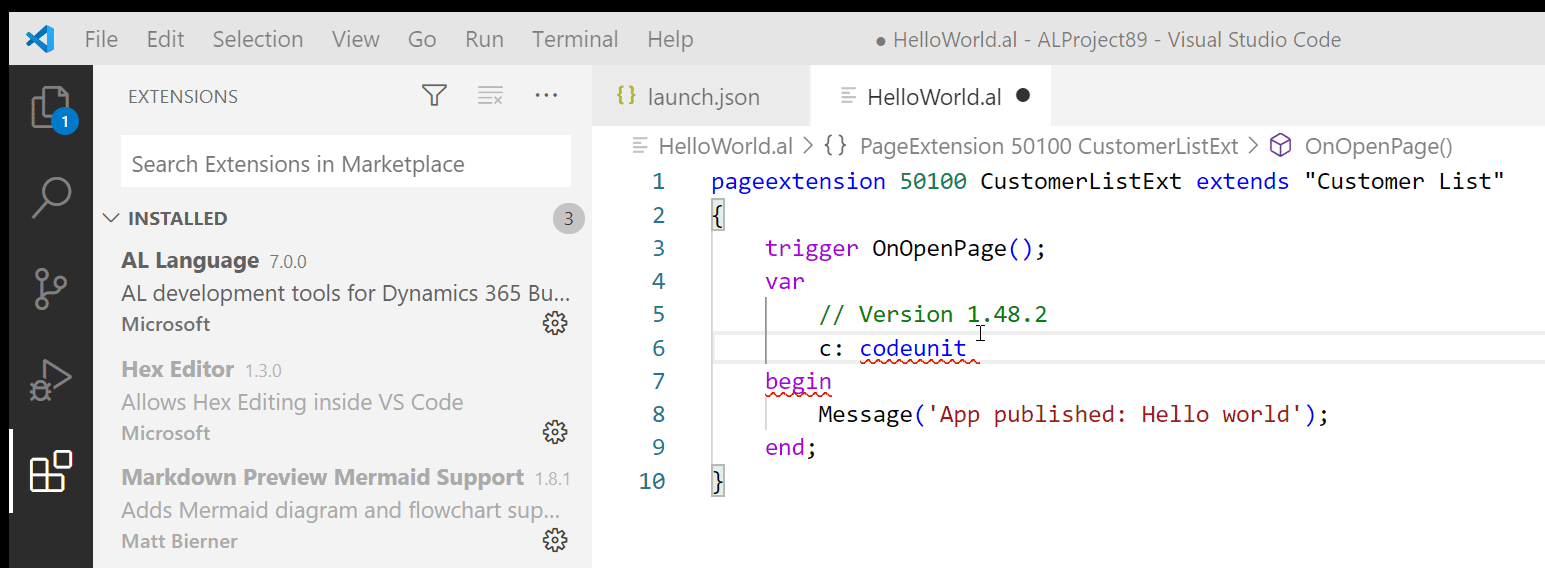Click the unsaved dot on HelloWorld.al tab
Viewport: 1545px width, 568px height.
1022,96
